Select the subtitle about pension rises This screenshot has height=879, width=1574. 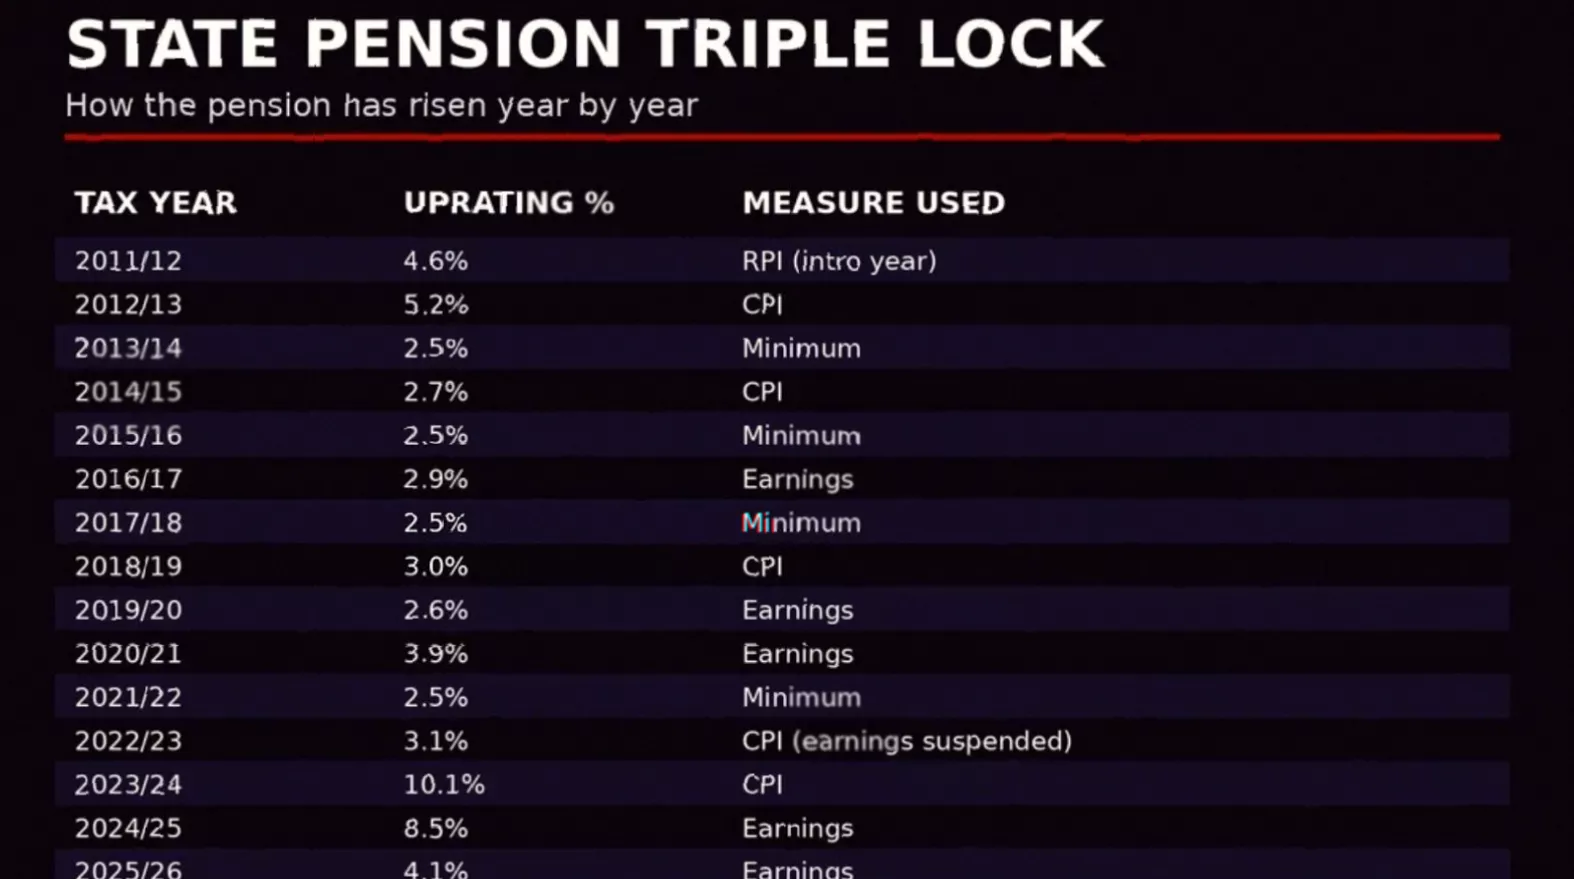(381, 105)
